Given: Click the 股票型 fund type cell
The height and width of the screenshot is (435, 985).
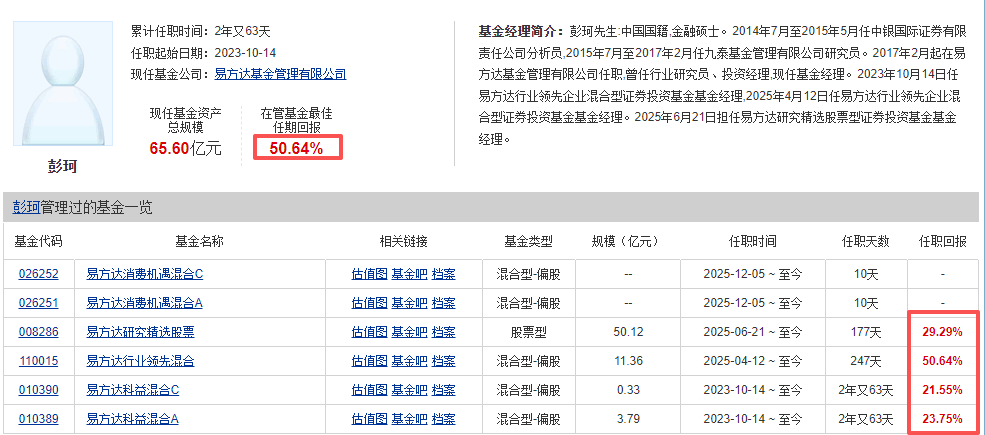Looking at the screenshot, I should coord(528,332).
